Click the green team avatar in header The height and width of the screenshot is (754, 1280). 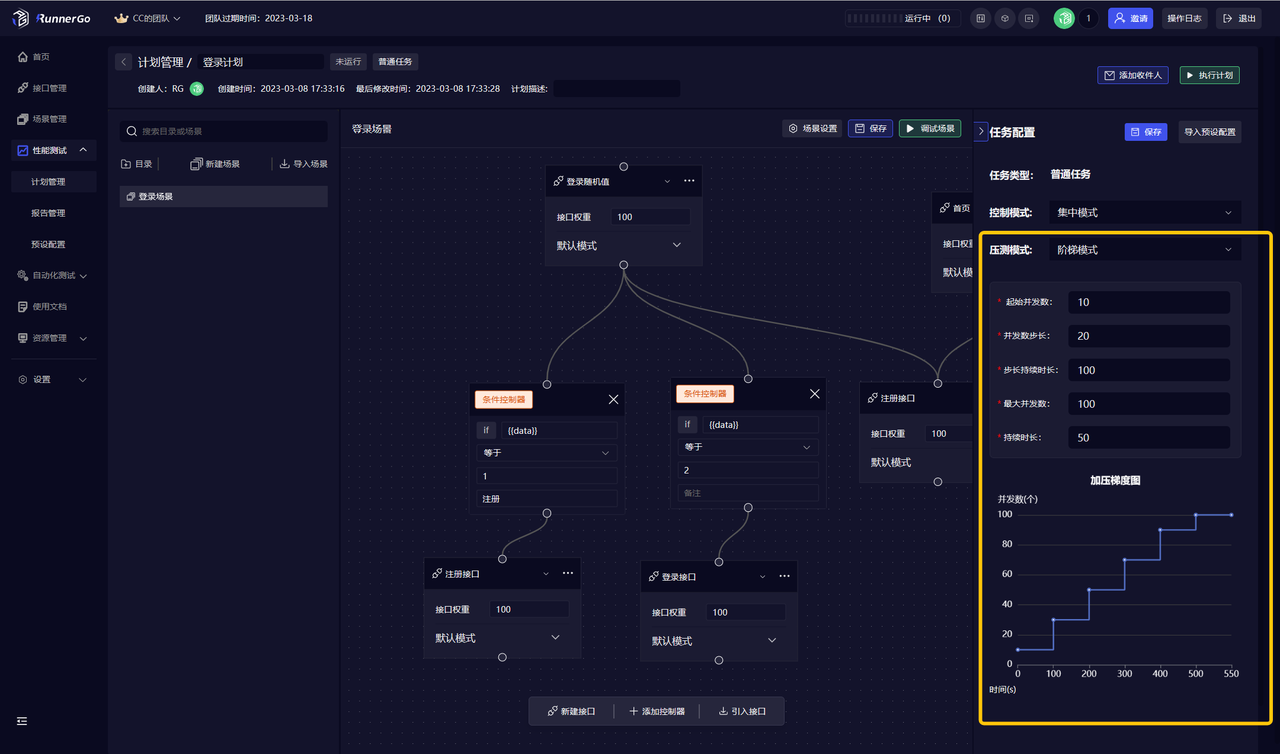tap(1064, 18)
